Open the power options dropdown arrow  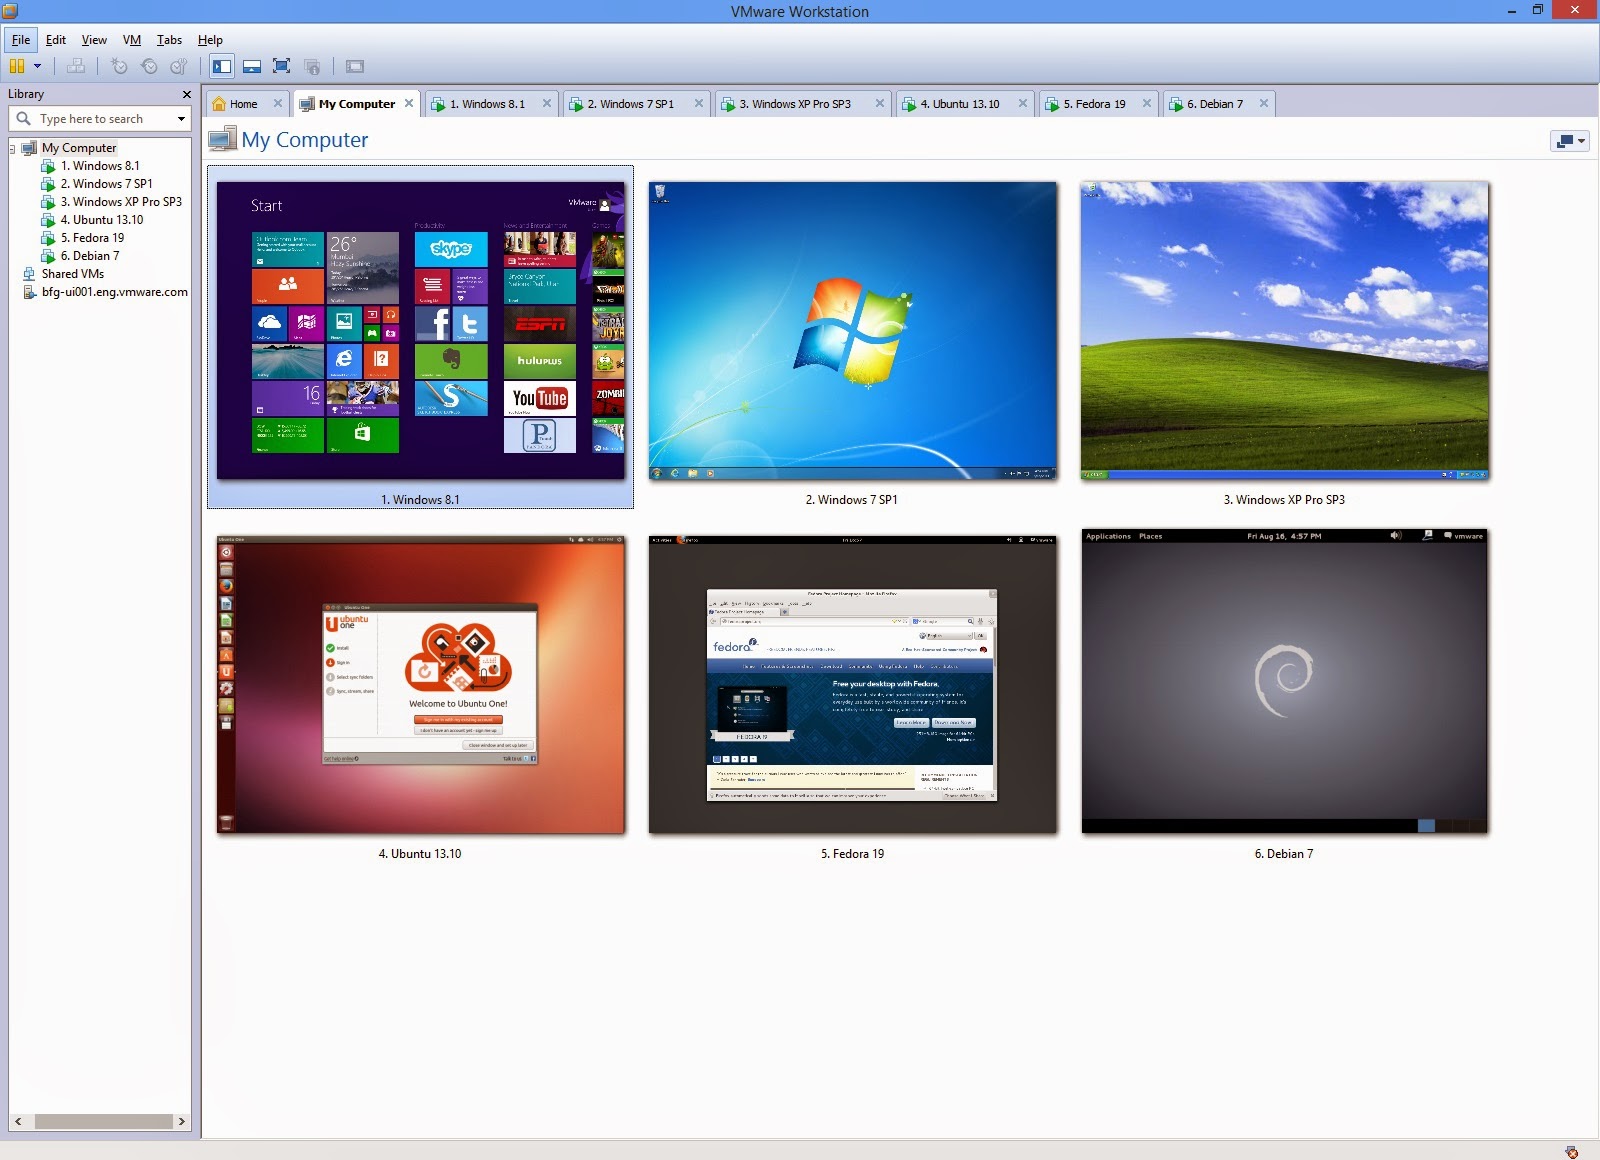(x=38, y=67)
